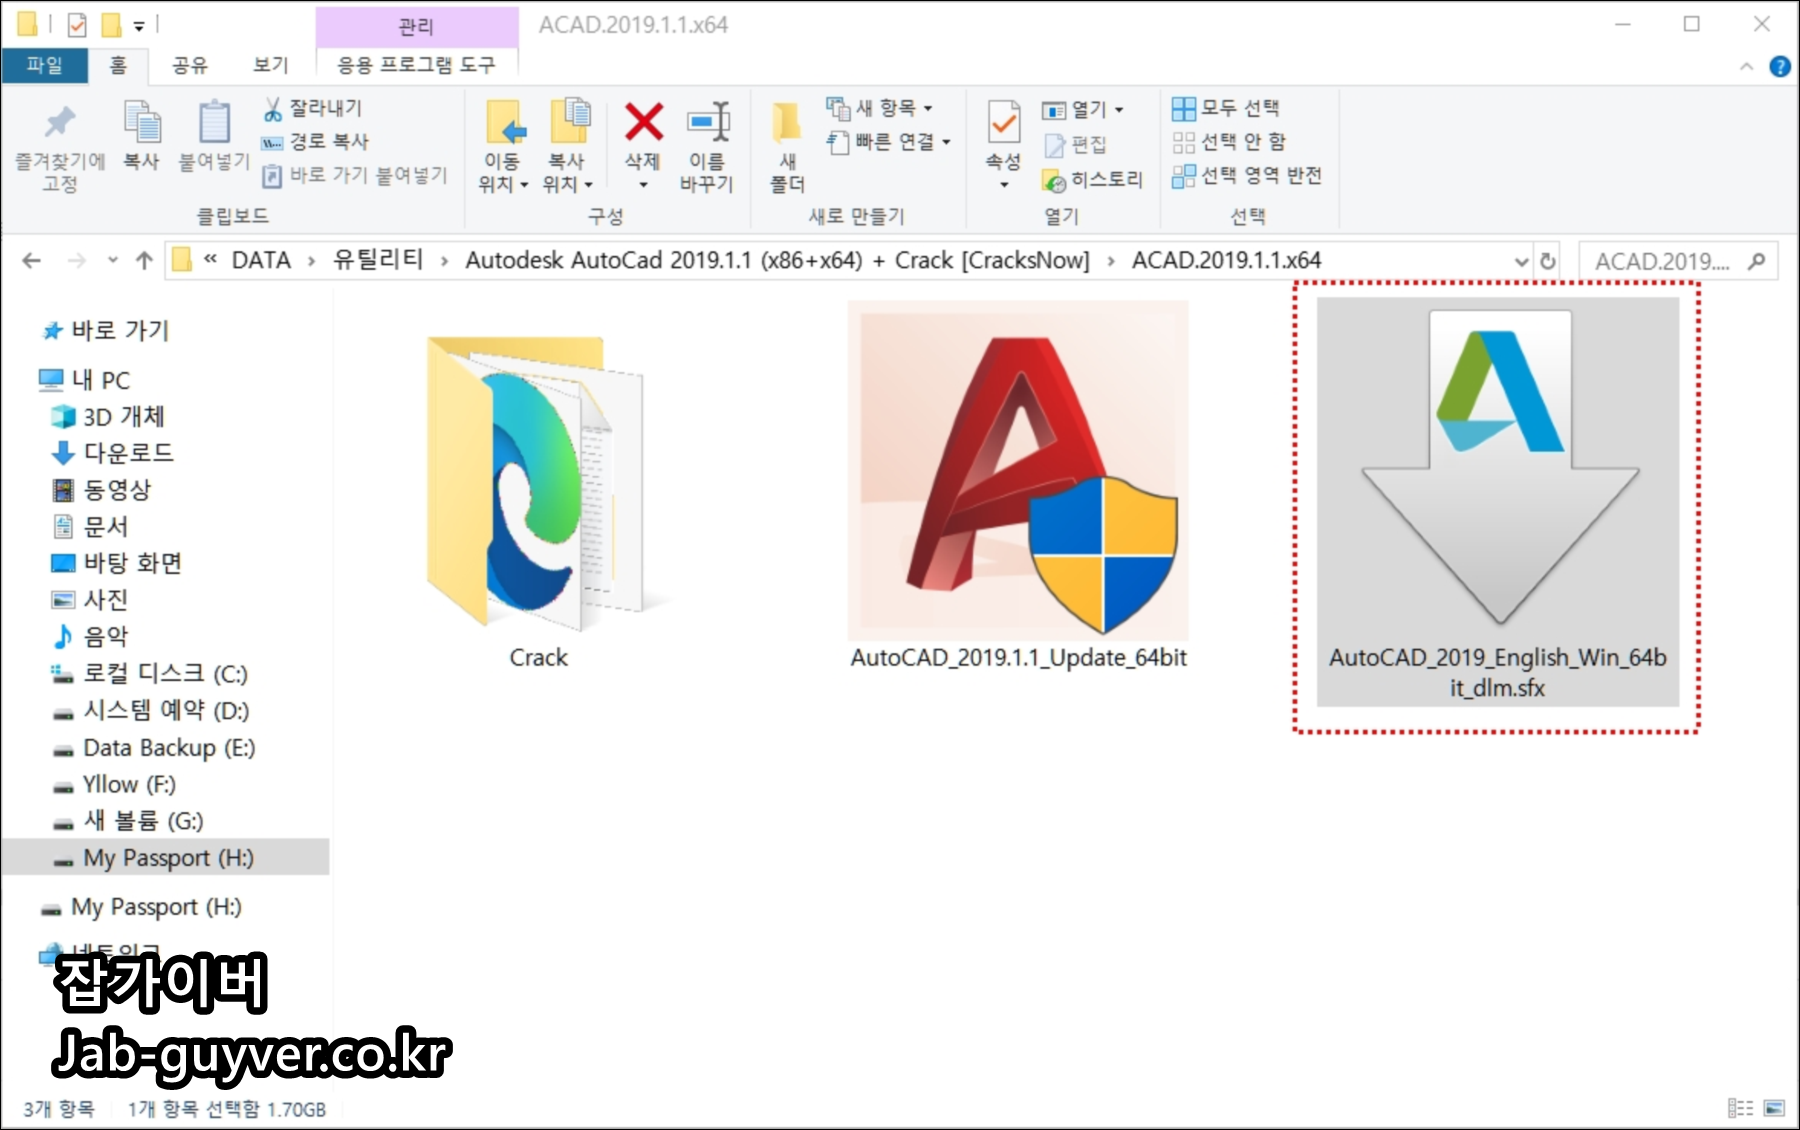Go back with the Back arrow
The image size is (1800, 1130).
31,261
